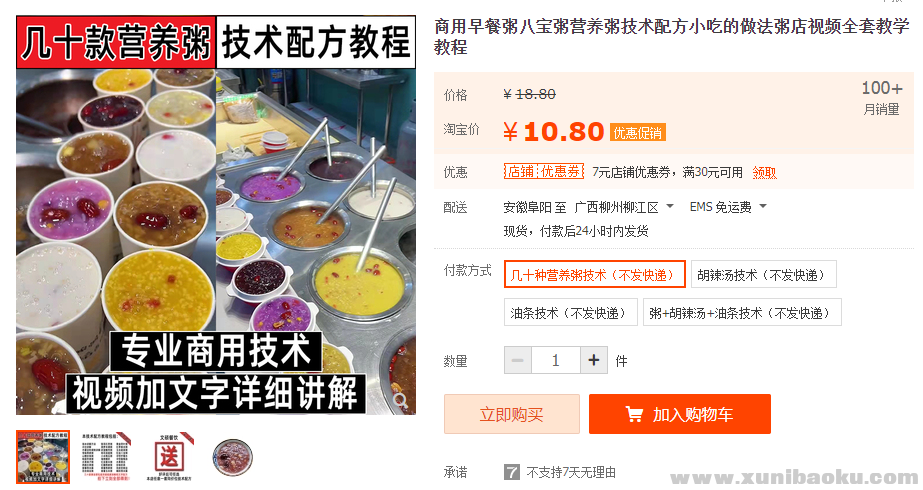Click the 优惠促销 promotion badge
The height and width of the screenshot is (490, 923).
tap(638, 133)
